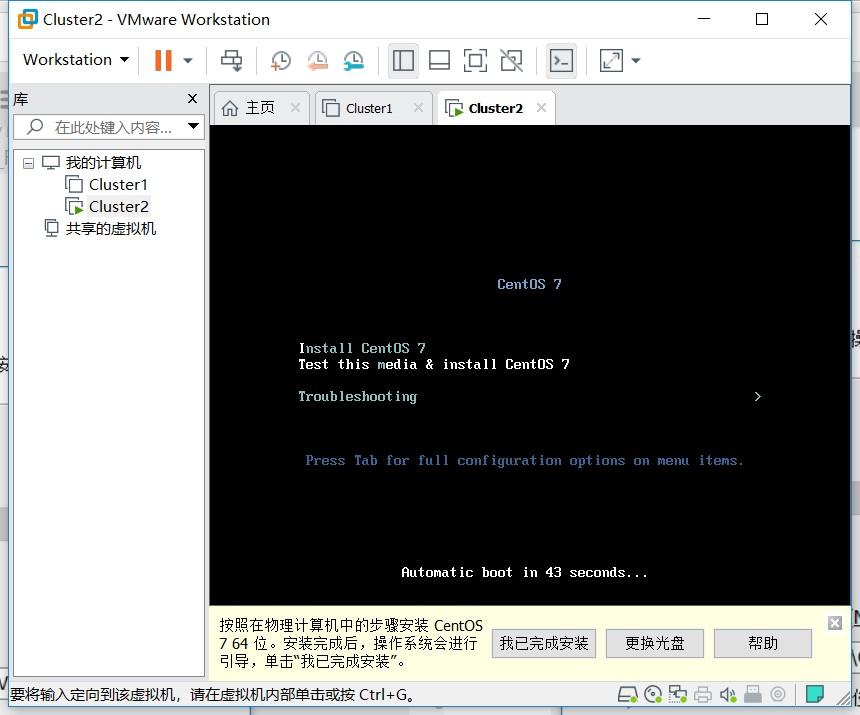The width and height of the screenshot is (860, 715).
Task: Close the Cluster1 tab
Action: [x=418, y=107]
